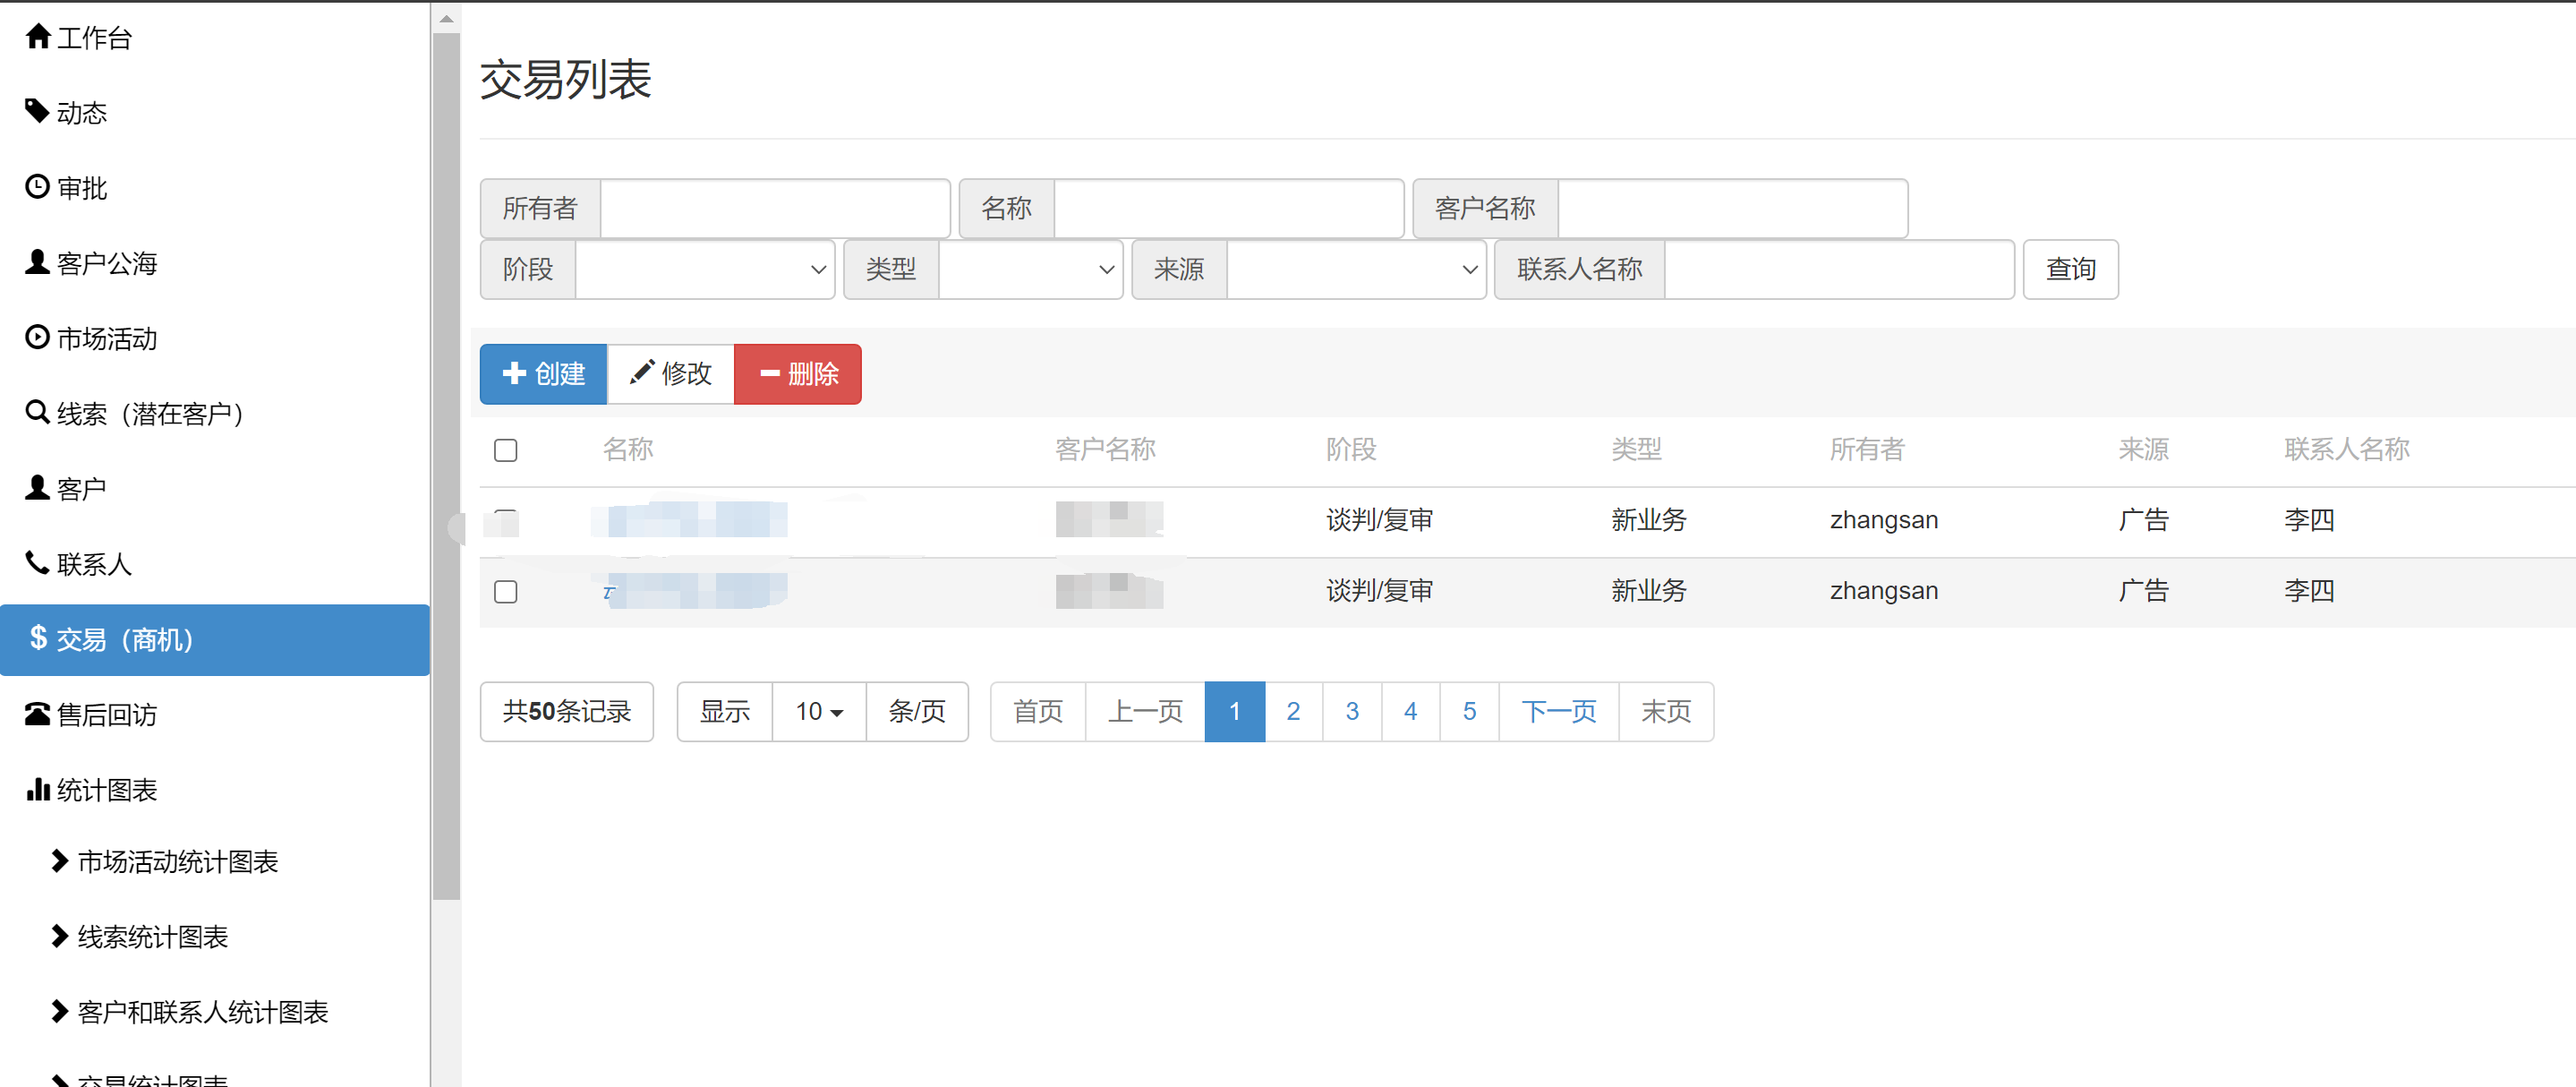The width and height of the screenshot is (2576, 1087).
Task: Click the 共50条记录 record count
Action: 567,711
